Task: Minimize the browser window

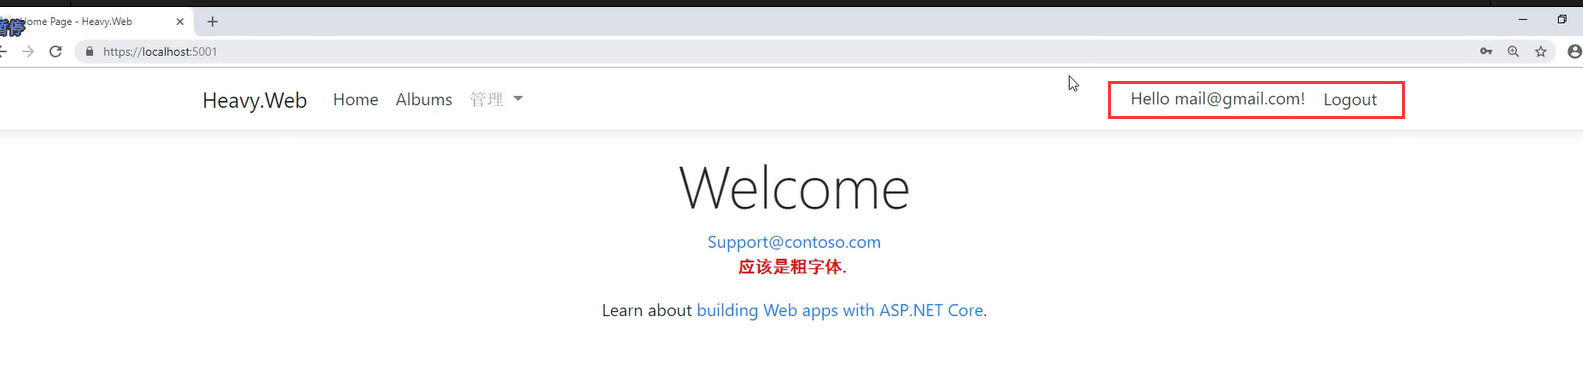Action: pos(1523,19)
